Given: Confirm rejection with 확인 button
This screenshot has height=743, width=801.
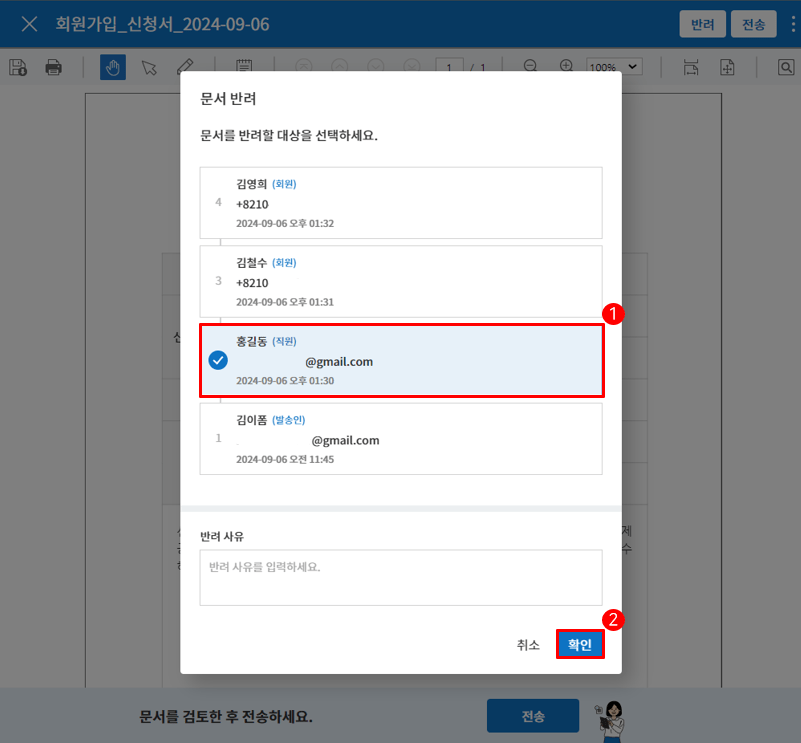Looking at the screenshot, I should click(x=580, y=644).
